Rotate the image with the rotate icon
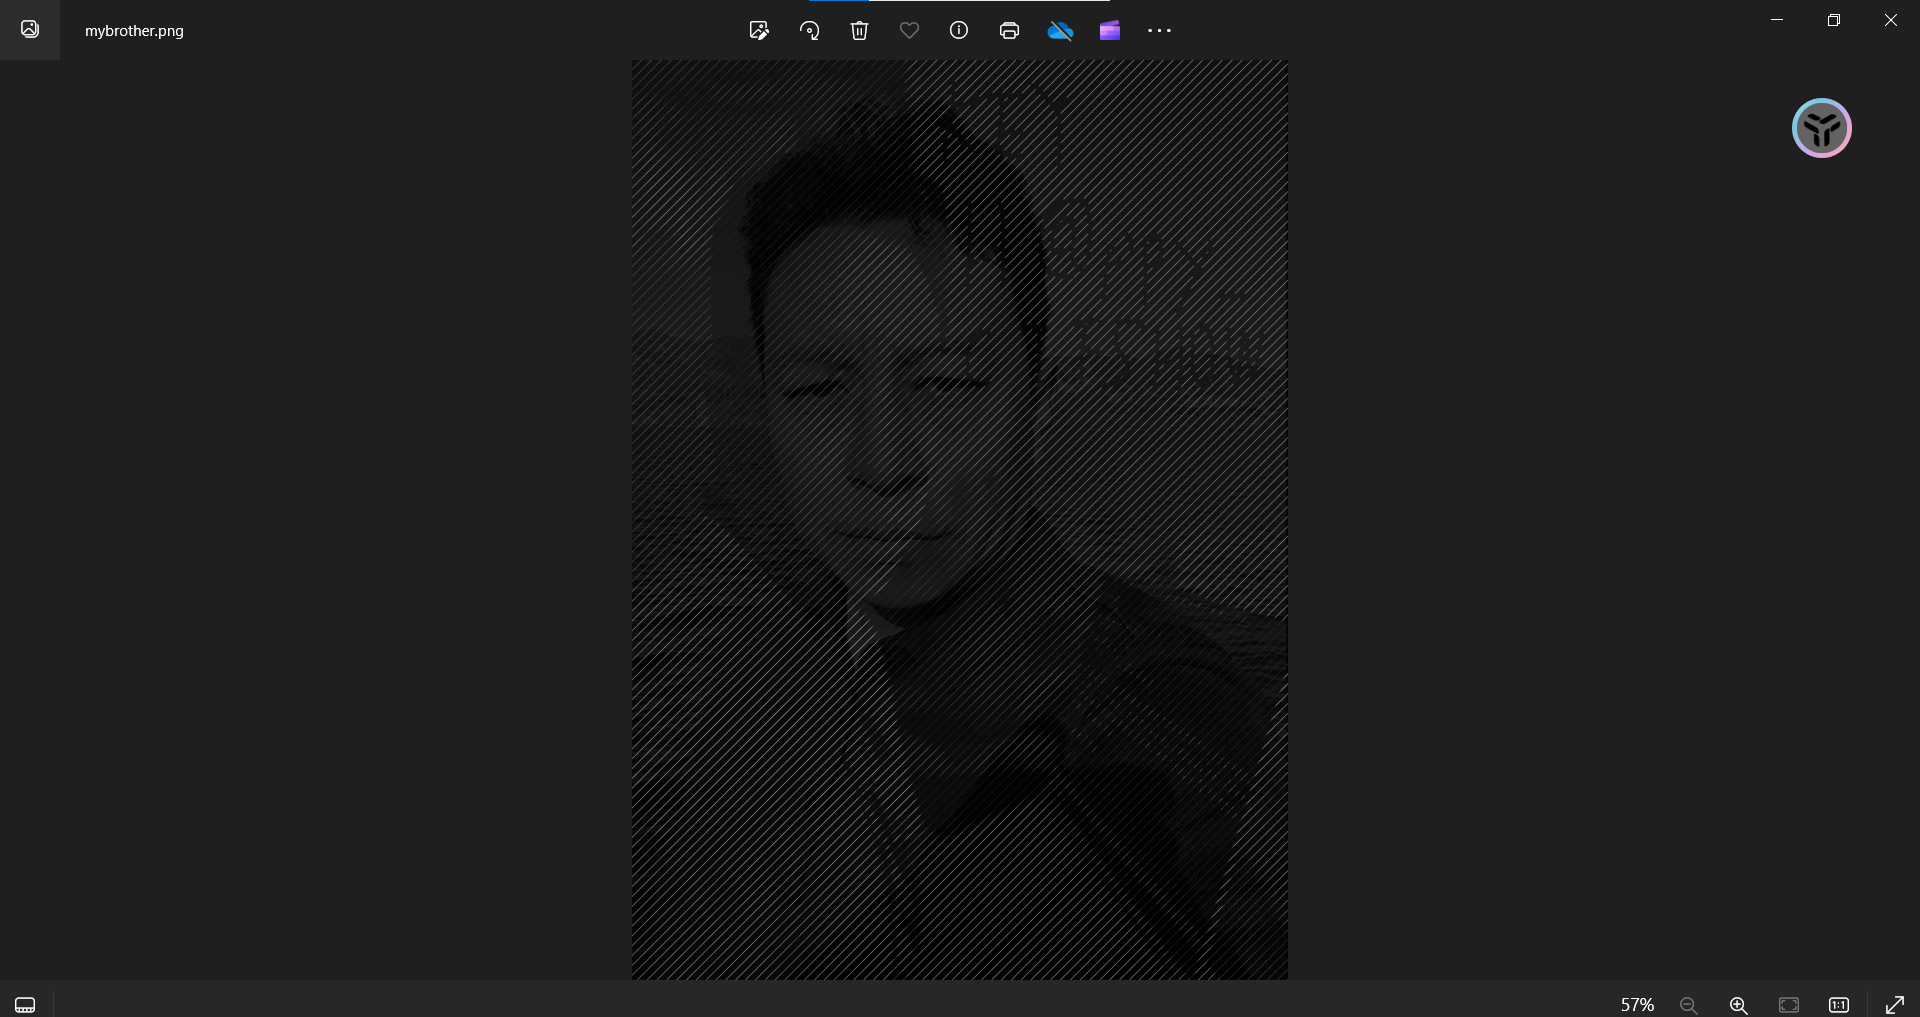 point(809,31)
